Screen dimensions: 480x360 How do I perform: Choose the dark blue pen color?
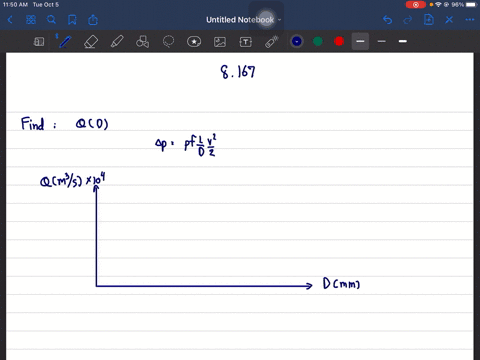click(297, 41)
